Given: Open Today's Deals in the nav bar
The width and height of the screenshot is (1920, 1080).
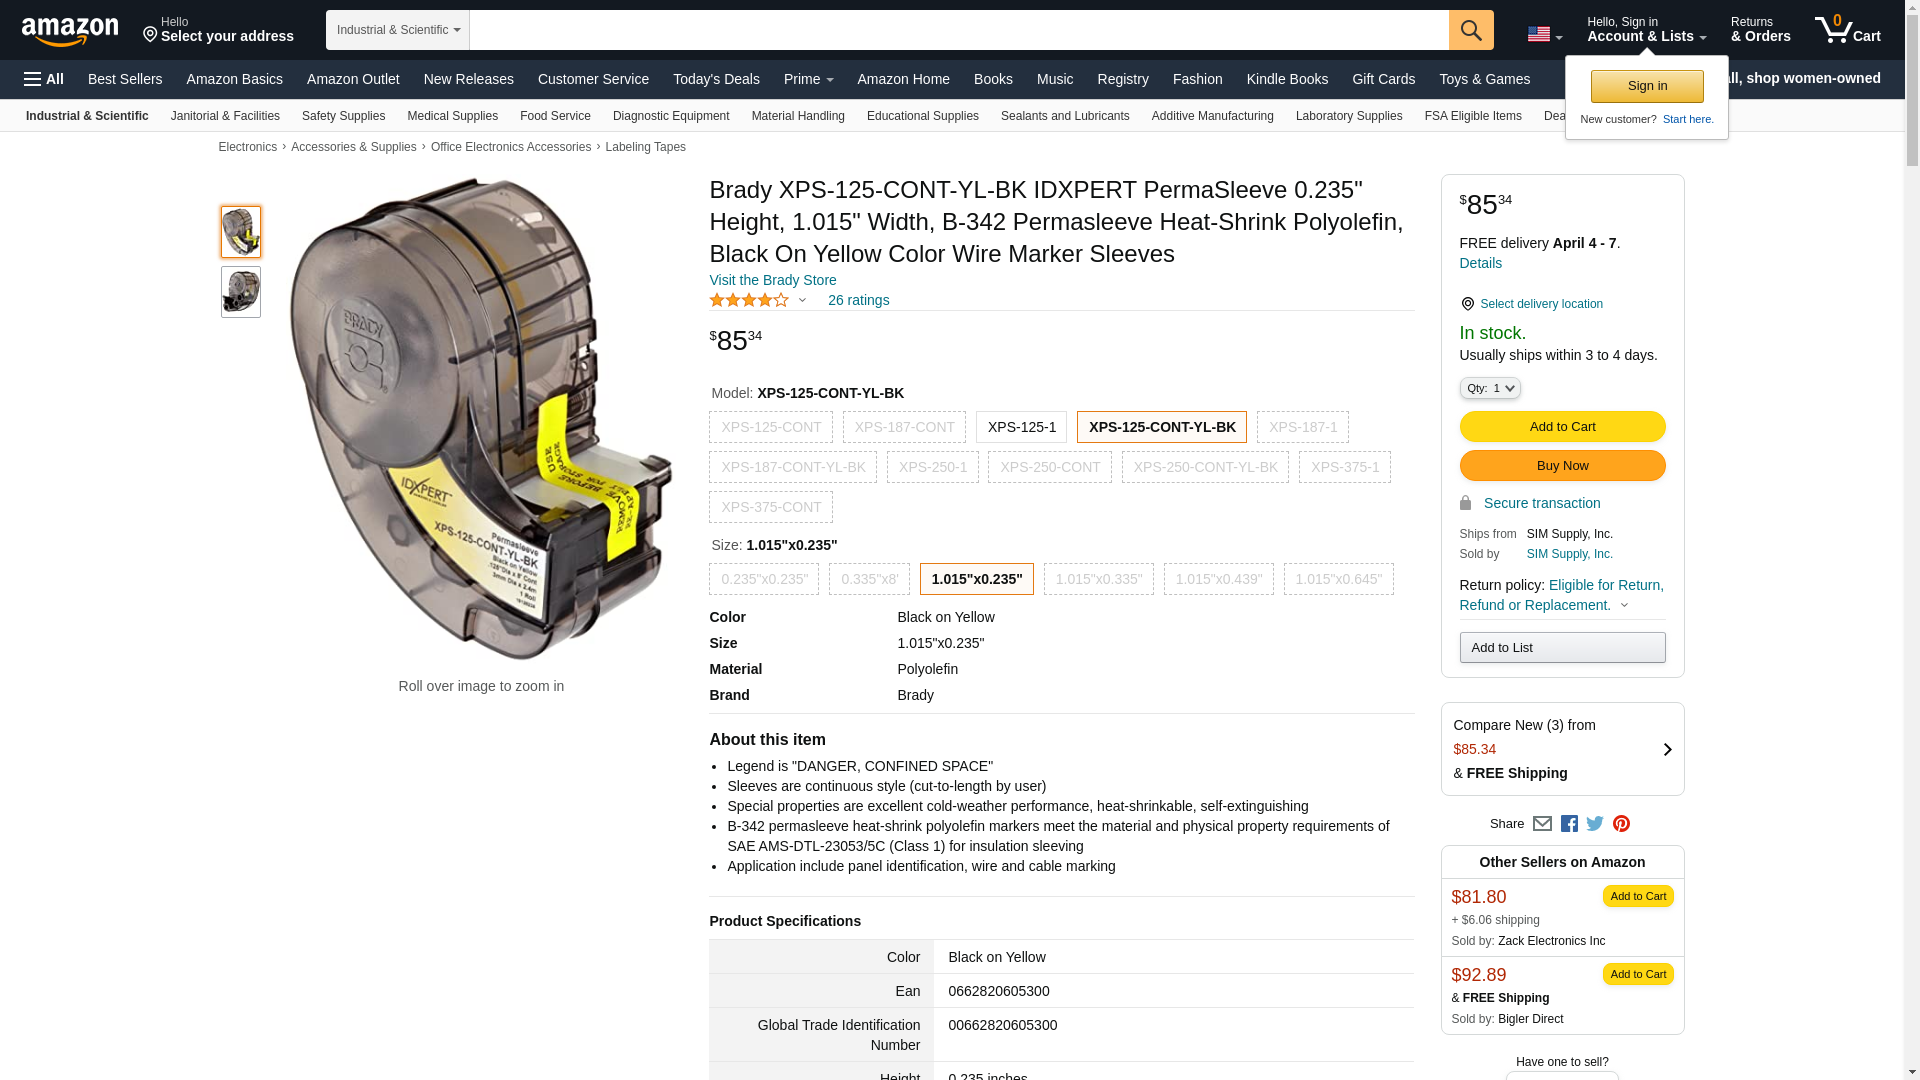Looking at the screenshot, I should tap(716, 79).
